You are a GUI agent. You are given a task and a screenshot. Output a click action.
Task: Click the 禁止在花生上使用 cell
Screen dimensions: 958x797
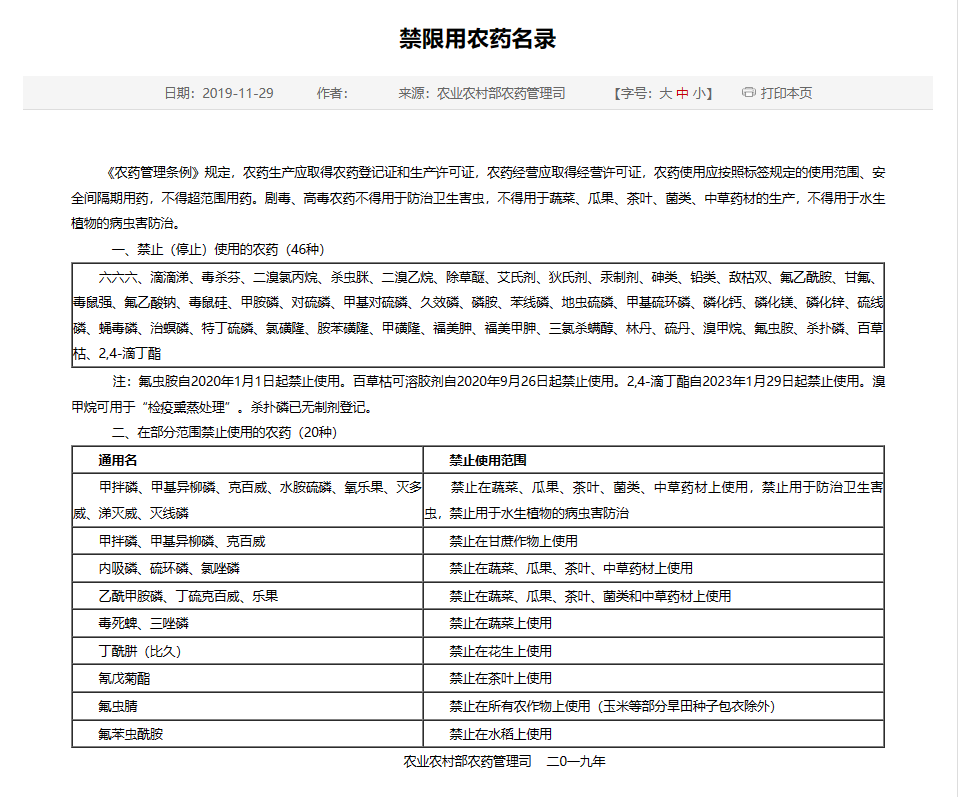500,651
